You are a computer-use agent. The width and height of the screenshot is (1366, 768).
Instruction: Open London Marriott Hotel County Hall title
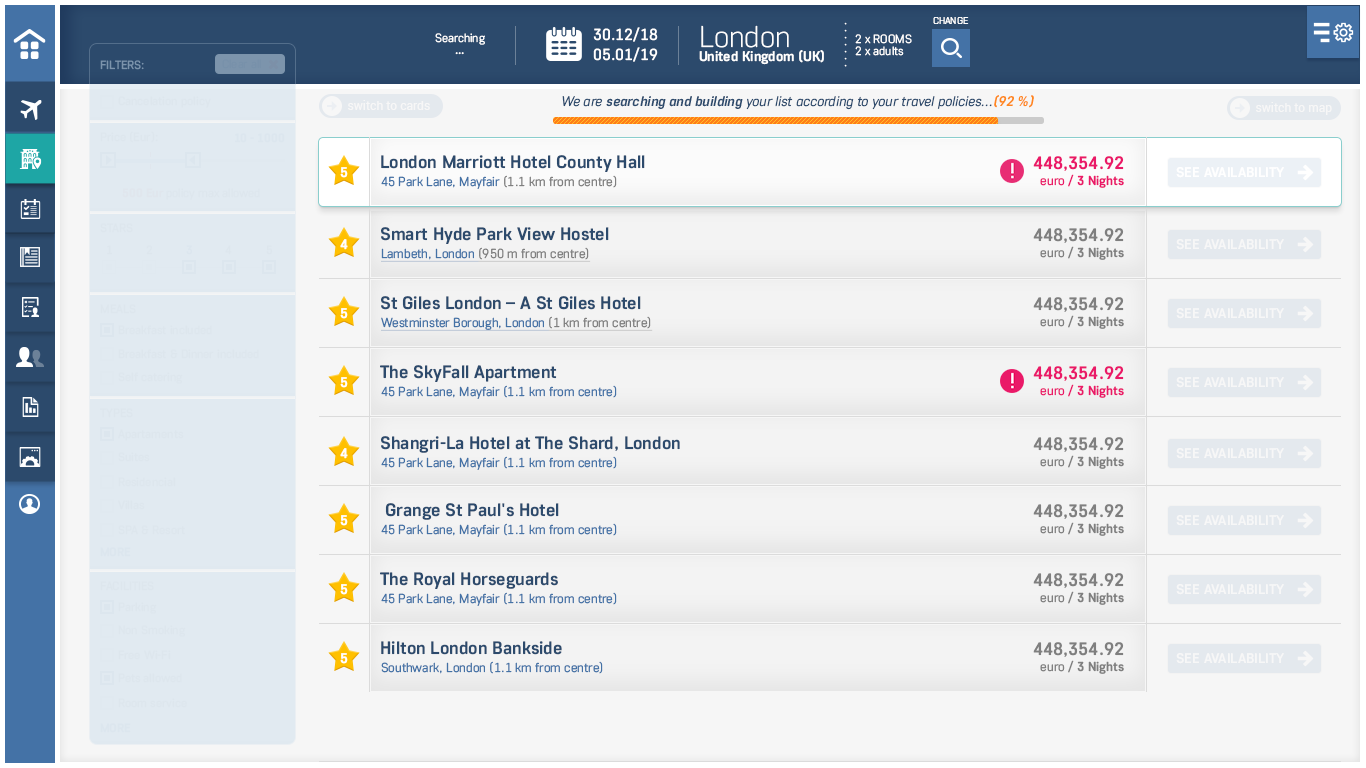[512, 162]
